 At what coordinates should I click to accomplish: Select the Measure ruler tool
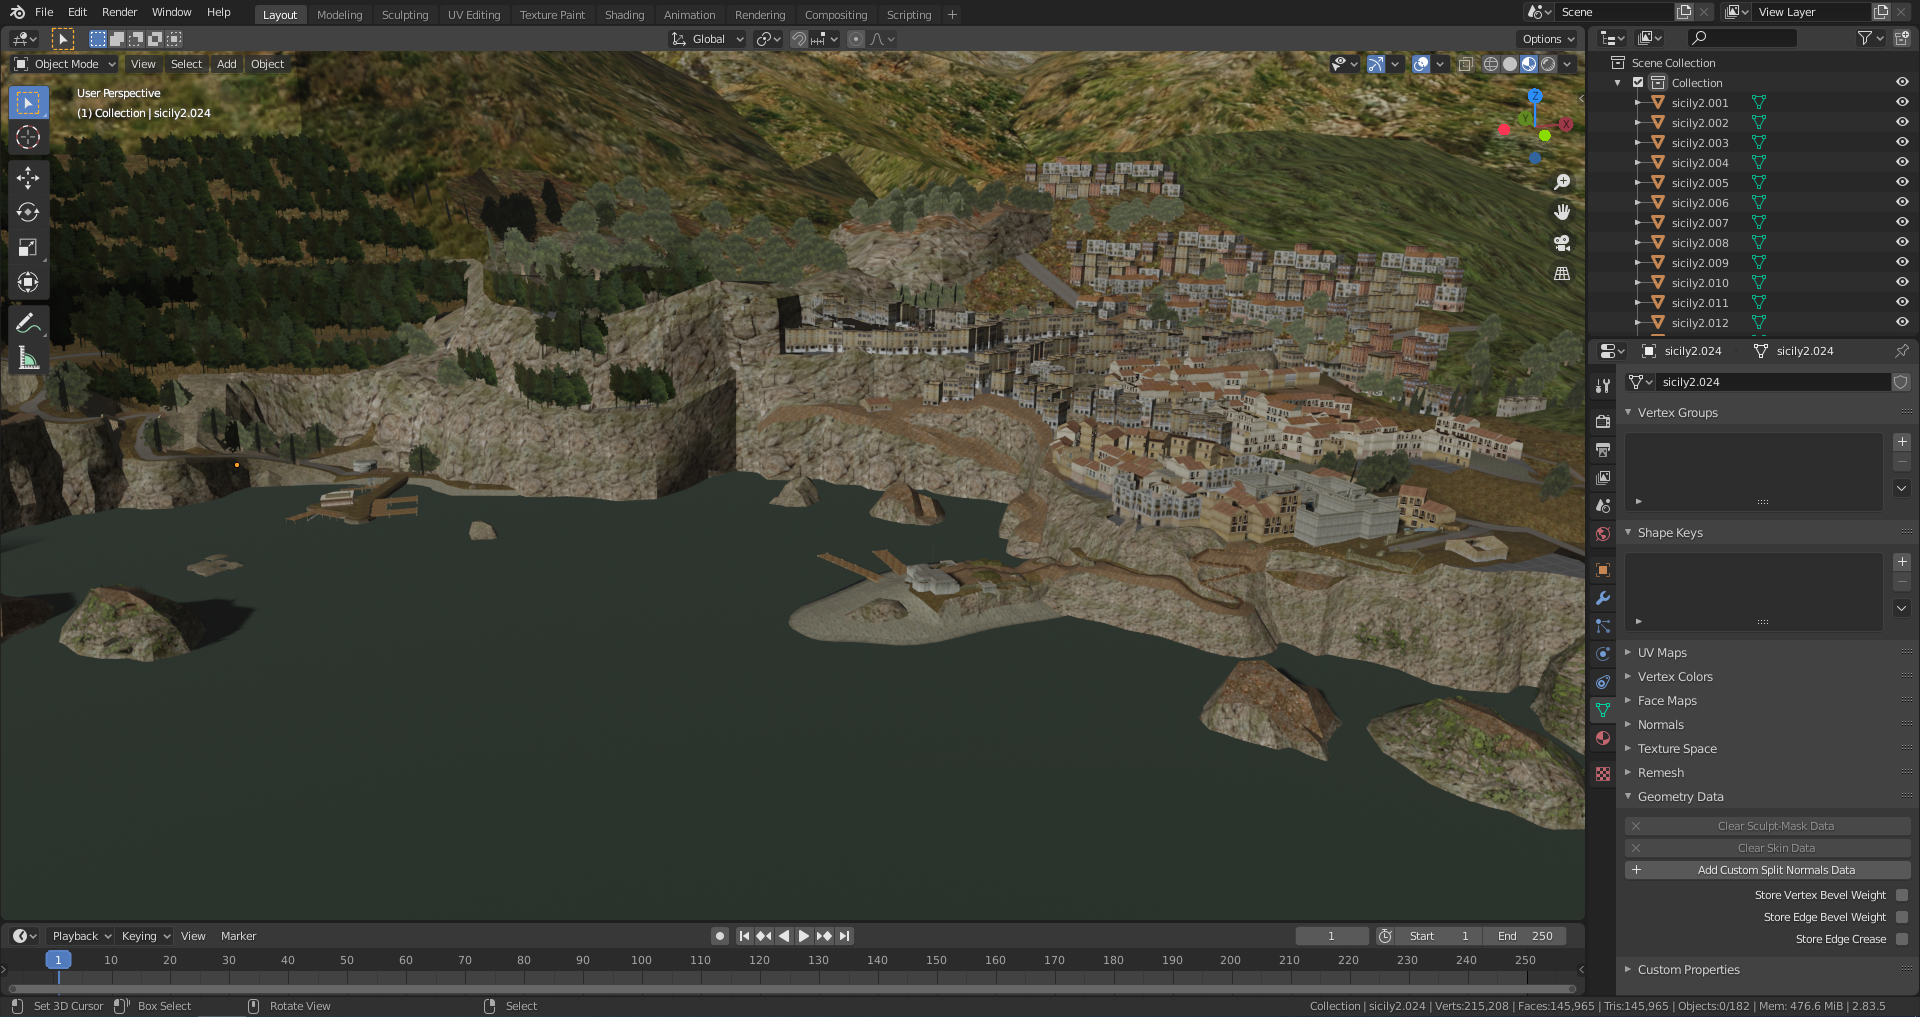point(28,359)
